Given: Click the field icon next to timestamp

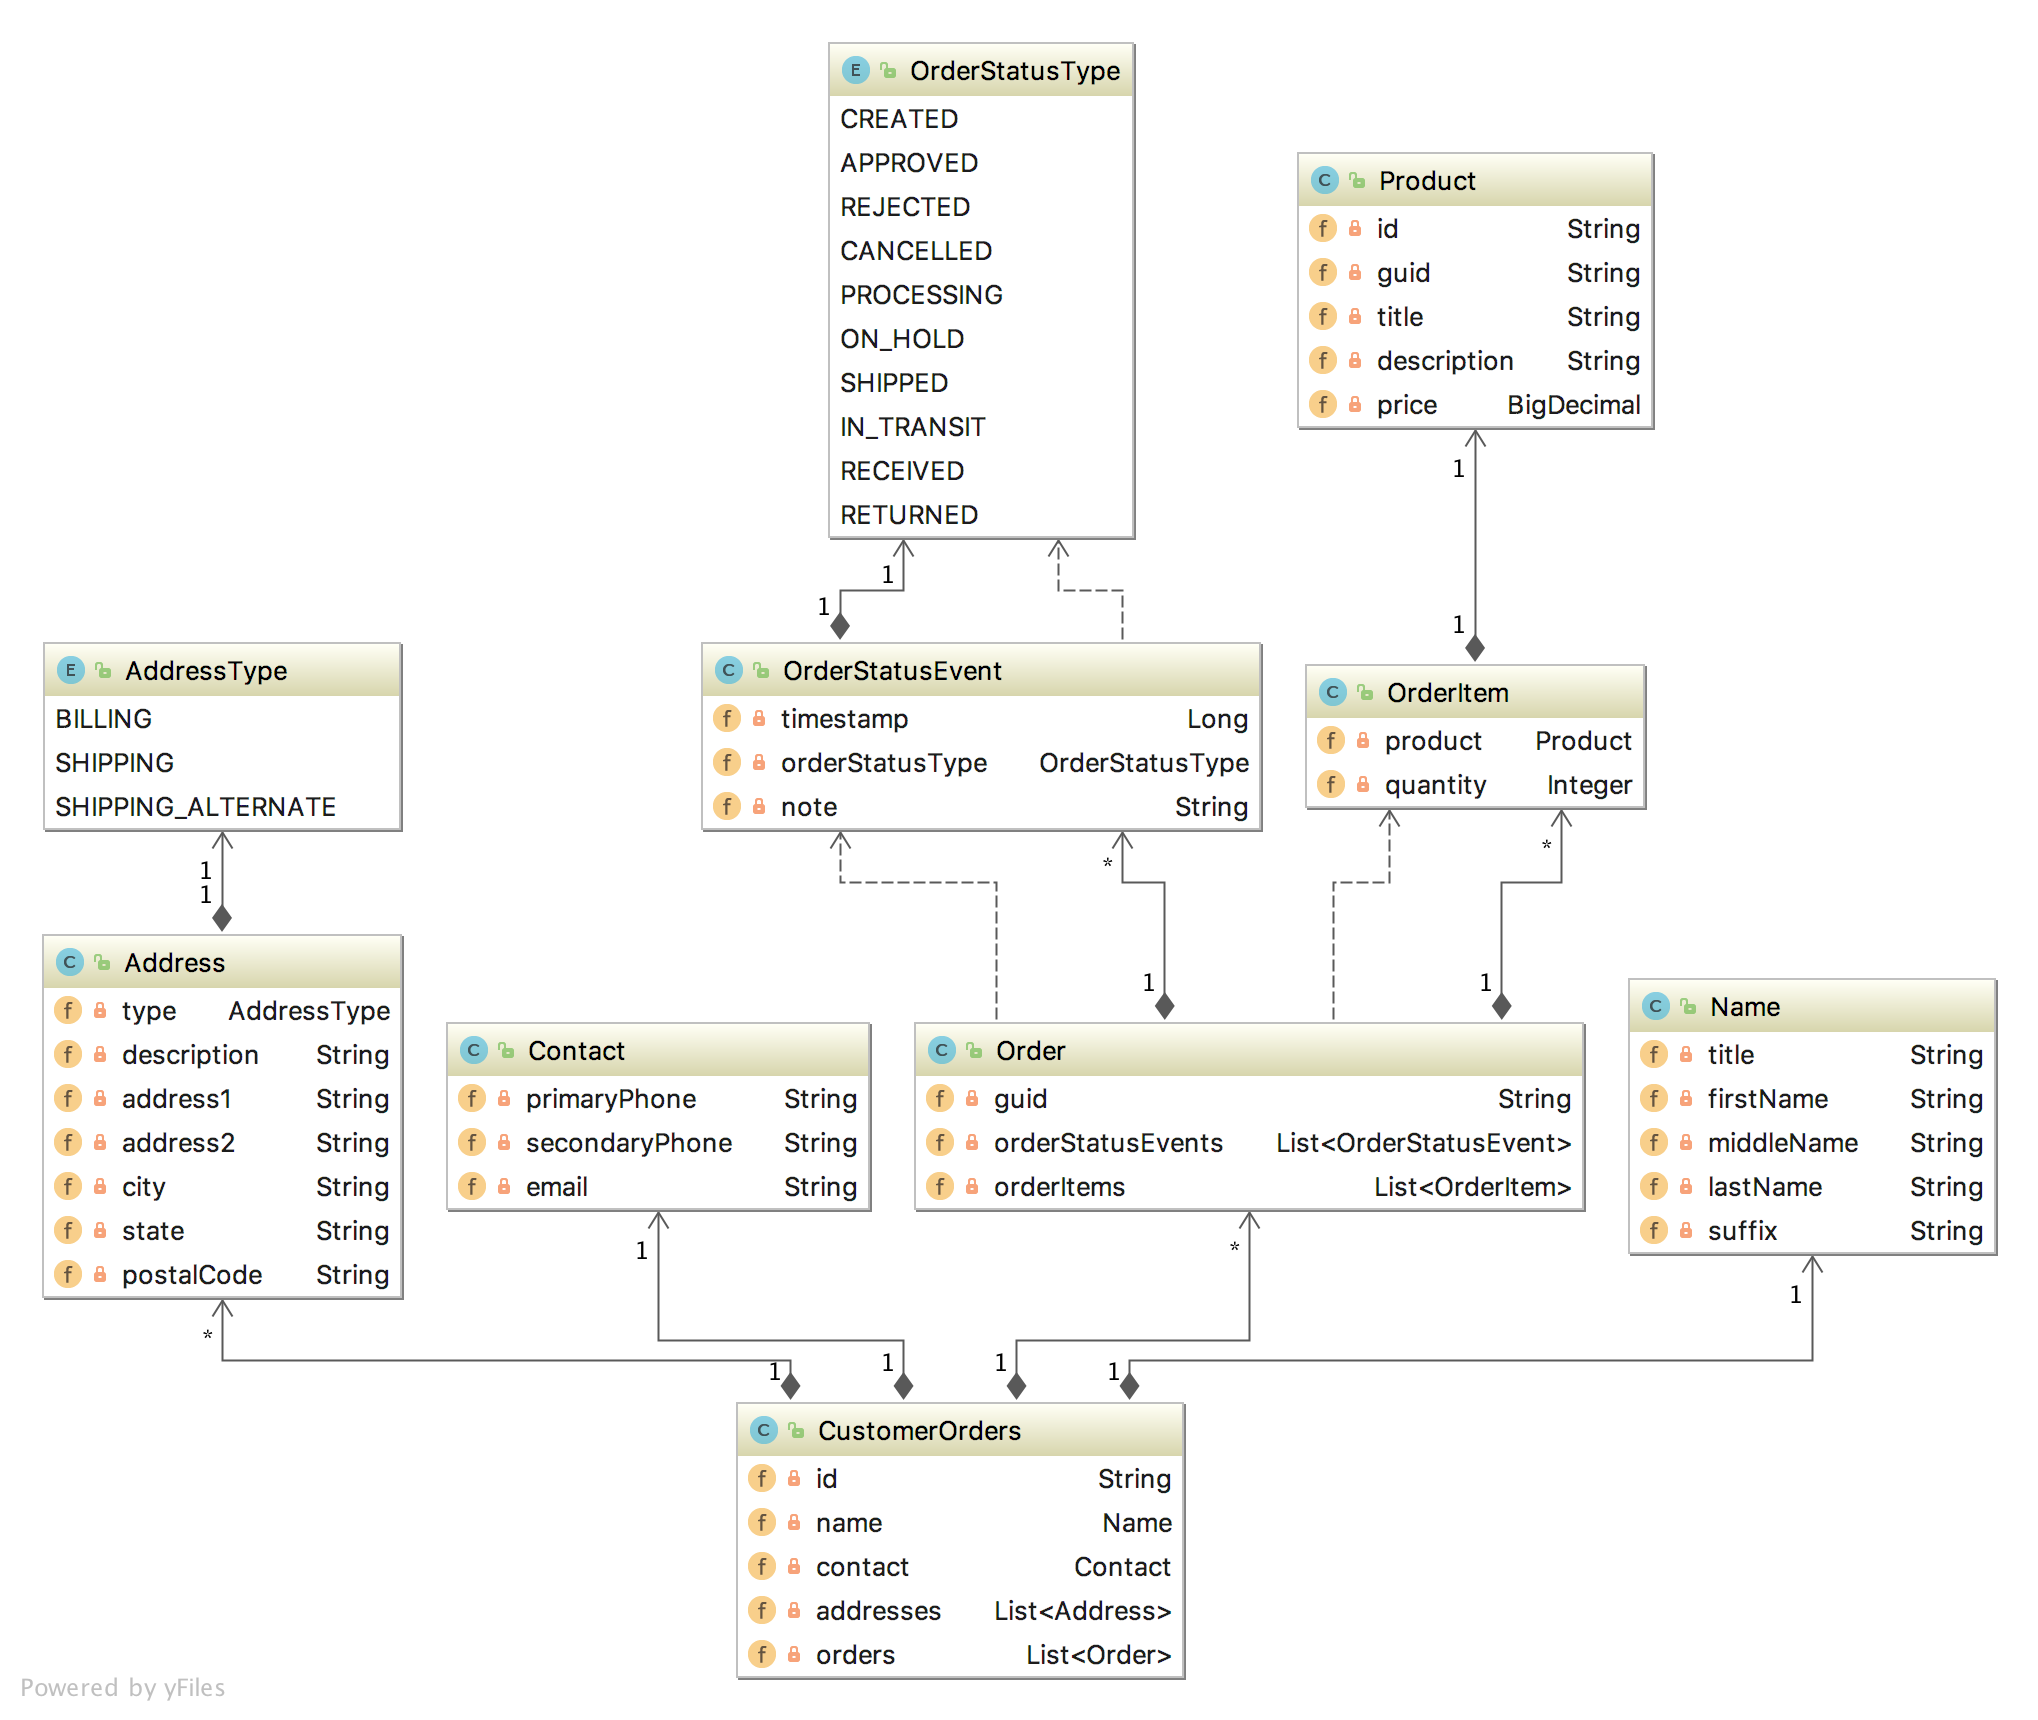Looking at the screenshot, I should (727, 718).
